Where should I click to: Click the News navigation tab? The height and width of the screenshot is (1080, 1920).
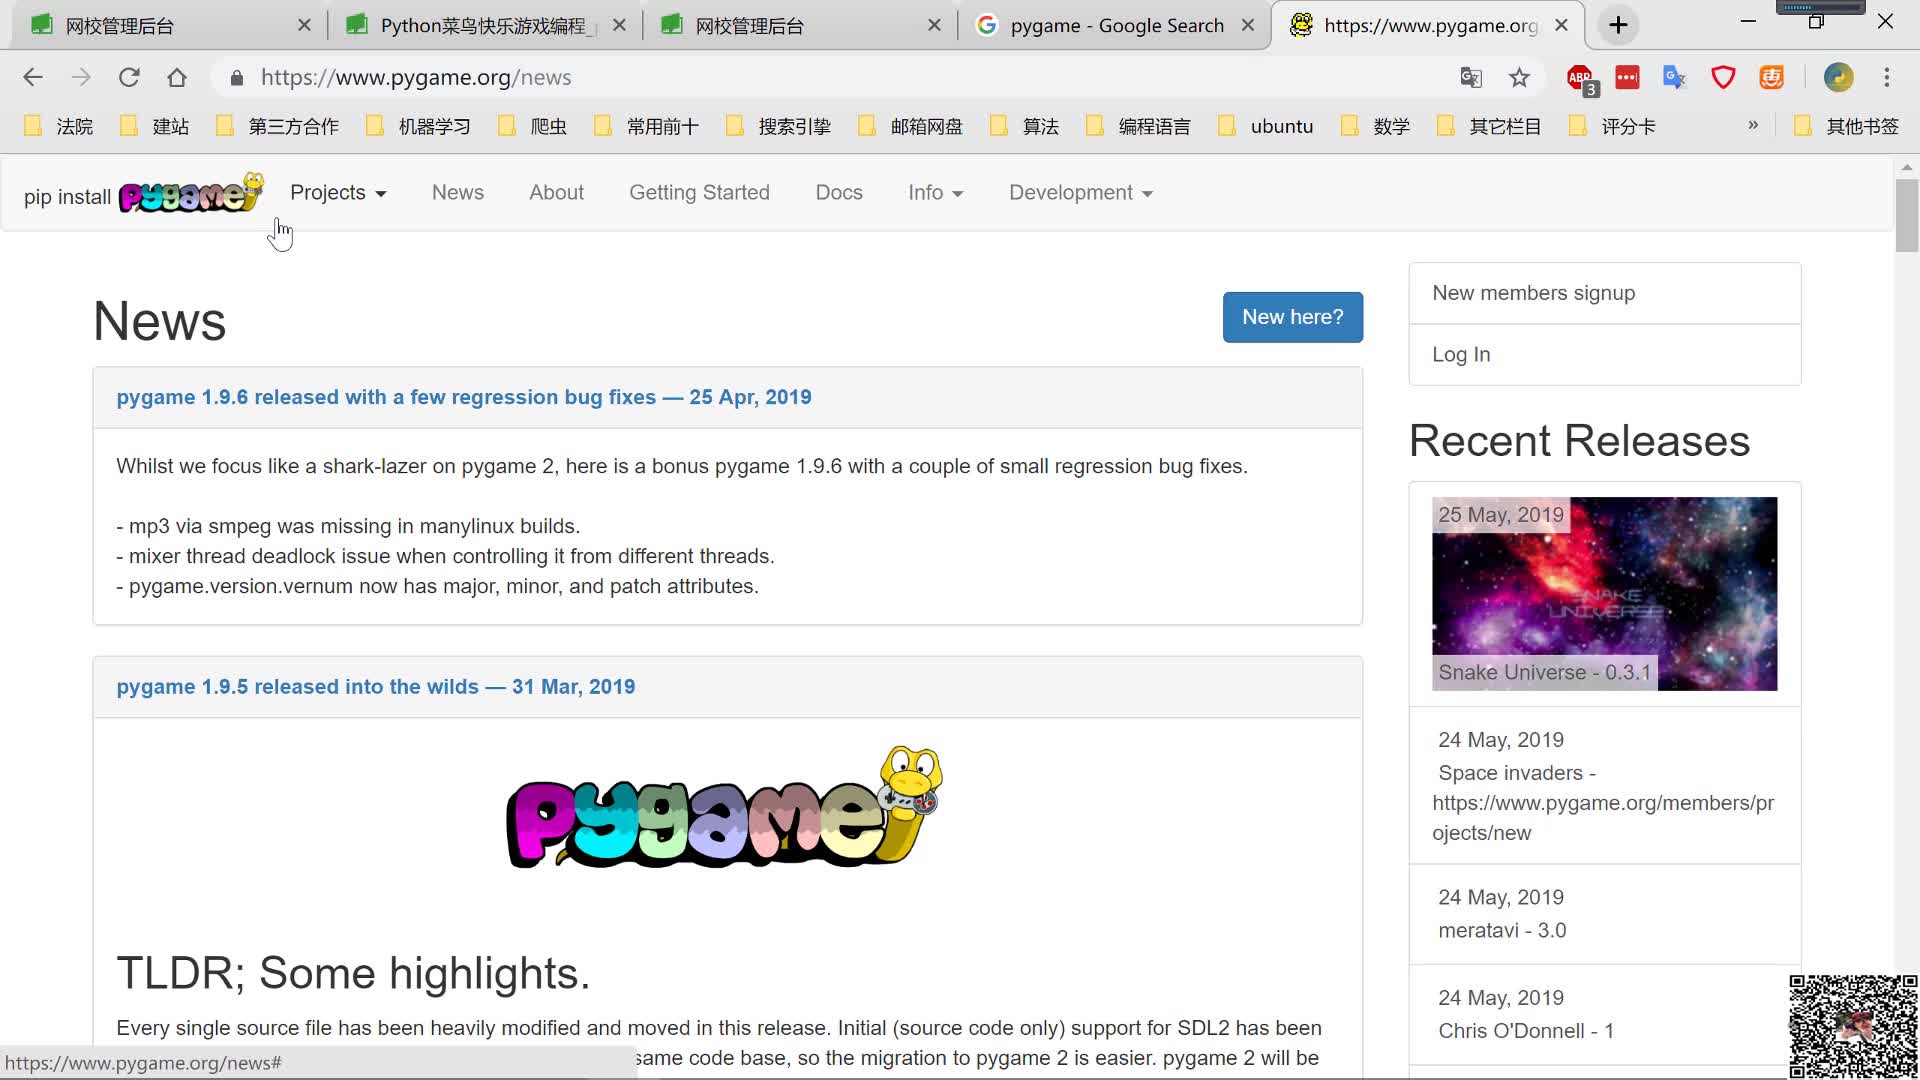click(x=458, y=193)
